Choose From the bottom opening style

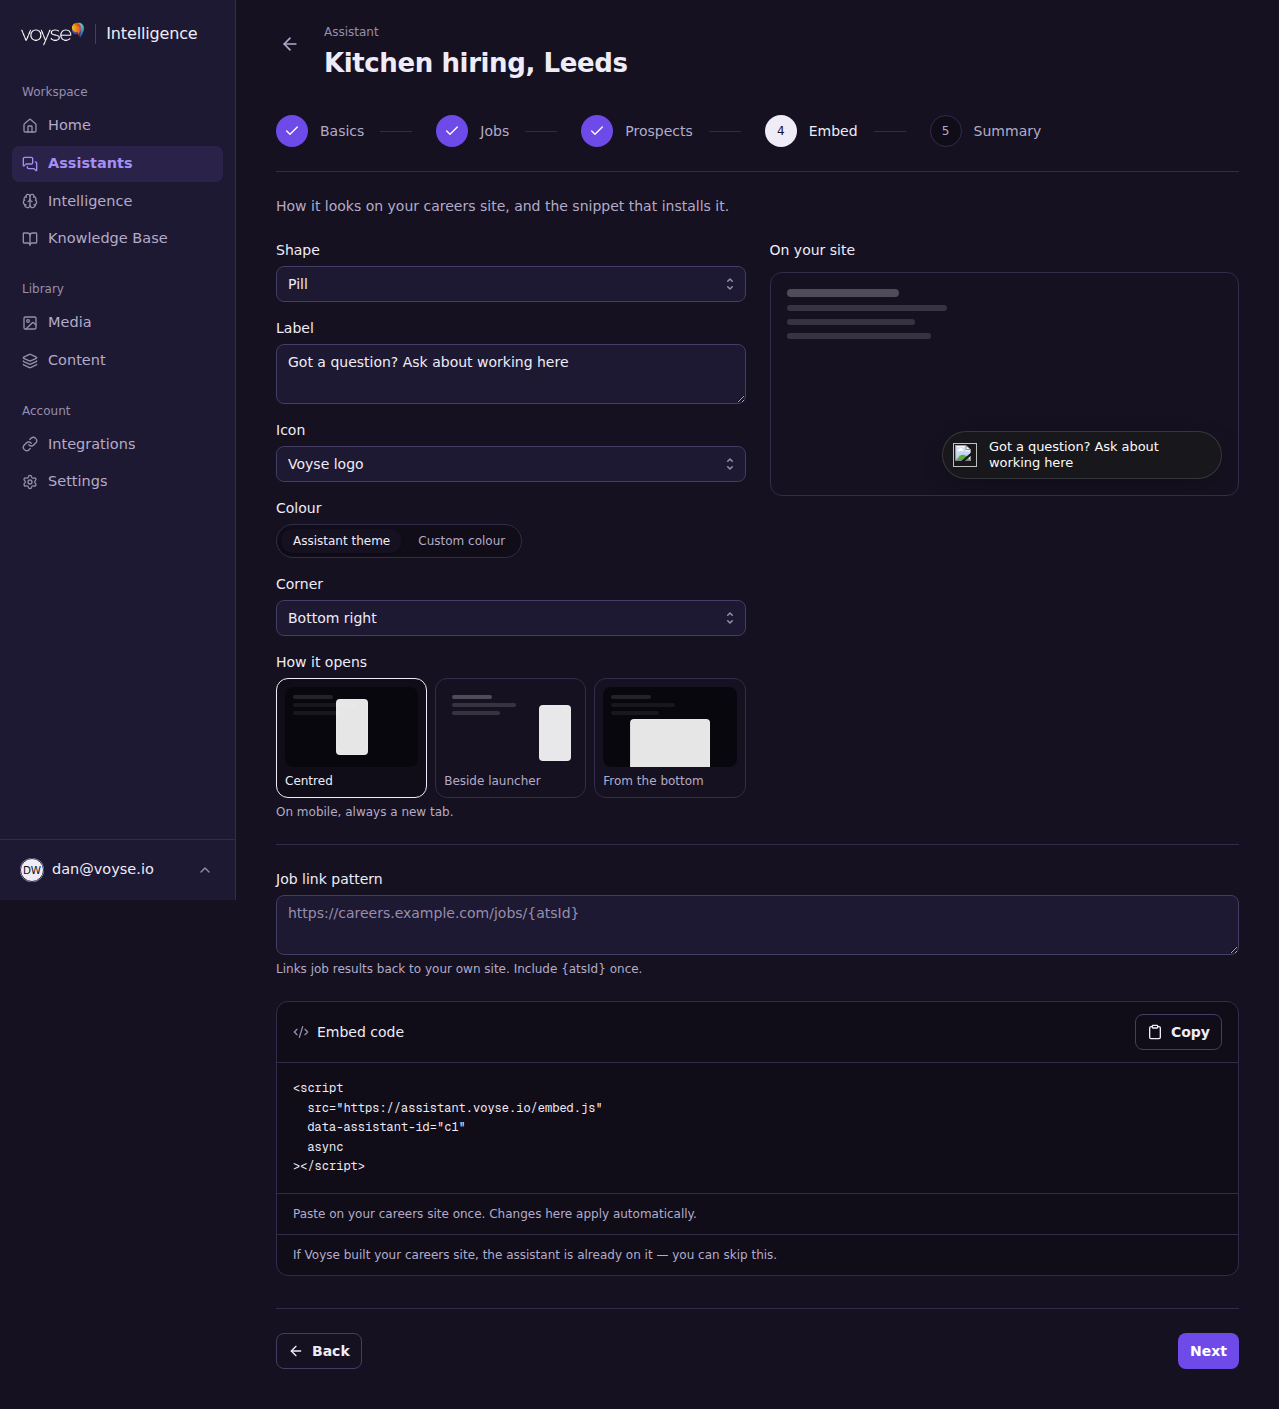pyautogui.click(x=670, y=738)
